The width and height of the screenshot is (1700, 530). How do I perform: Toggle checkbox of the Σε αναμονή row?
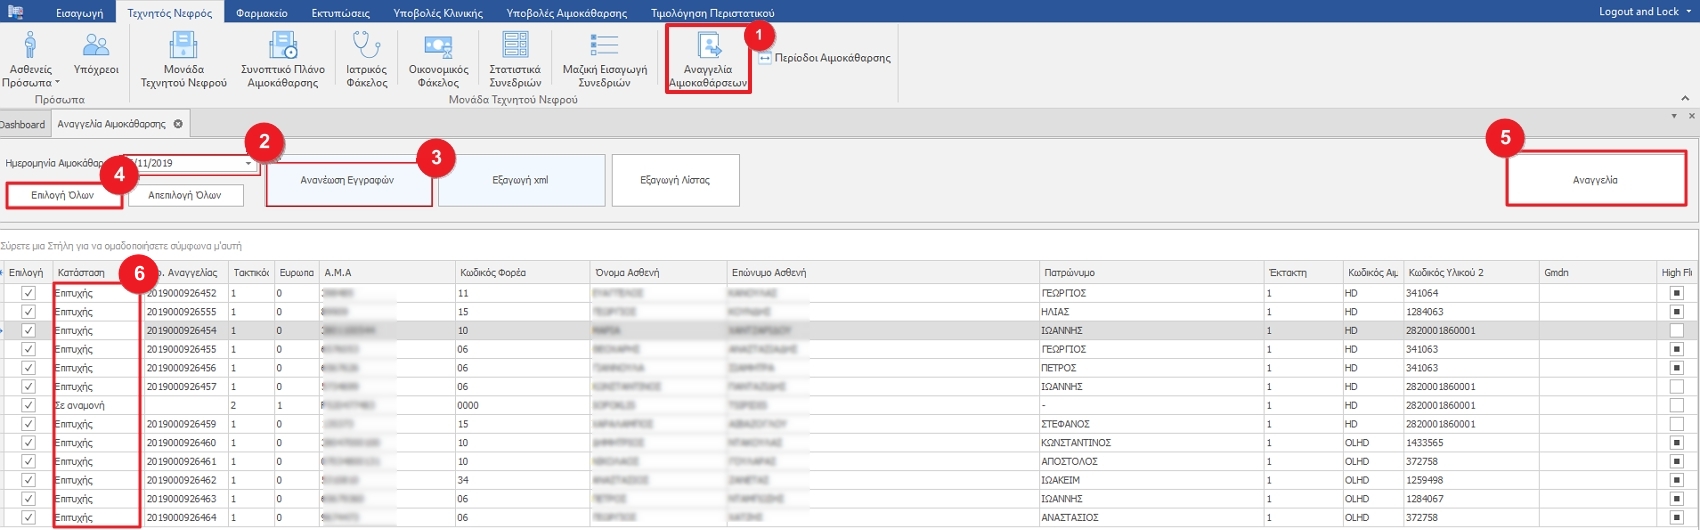(x=28, y=406)
